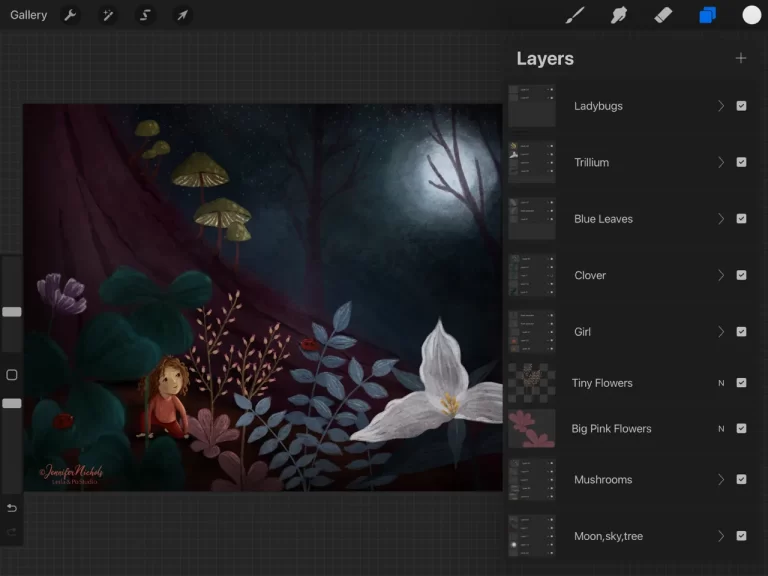The height and width of the screenshot is (576, 768).
Task: Select the 'Blue Leaves' layer name
Action: 603,219
